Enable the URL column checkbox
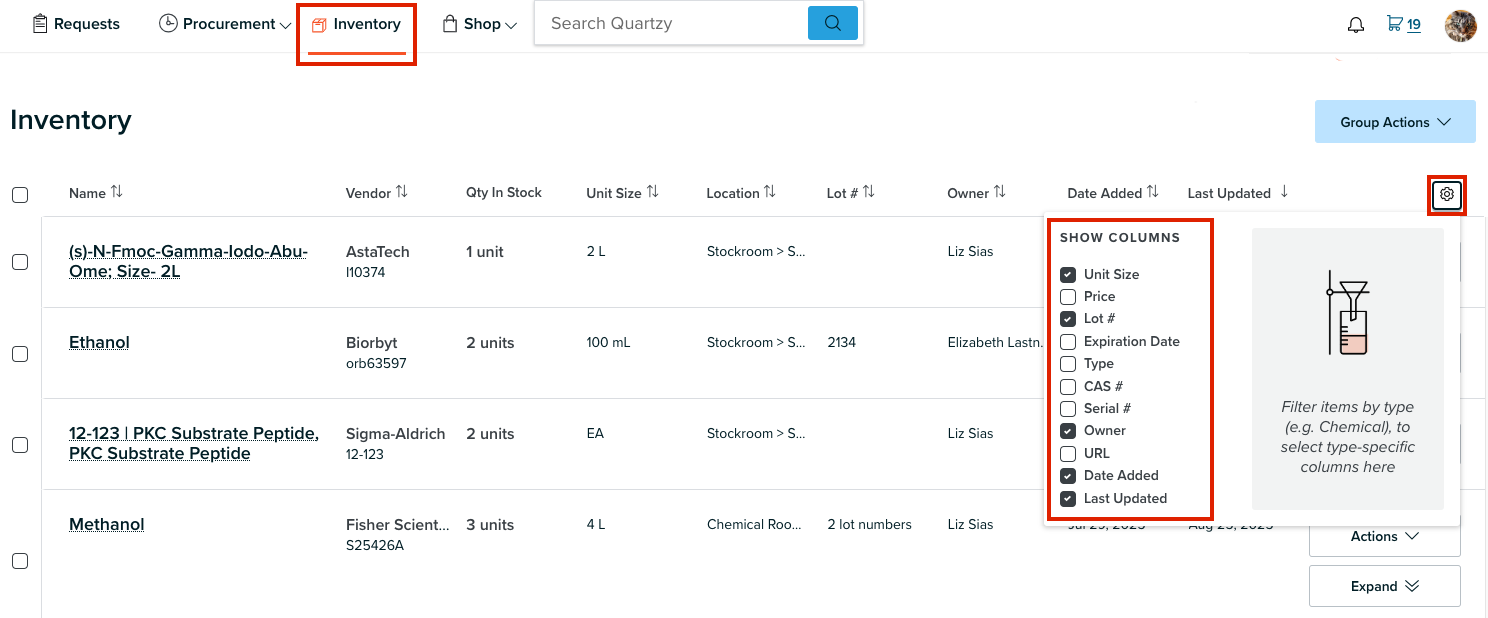The width and height of the screenshot is (1488, 618). [1068, 454]
